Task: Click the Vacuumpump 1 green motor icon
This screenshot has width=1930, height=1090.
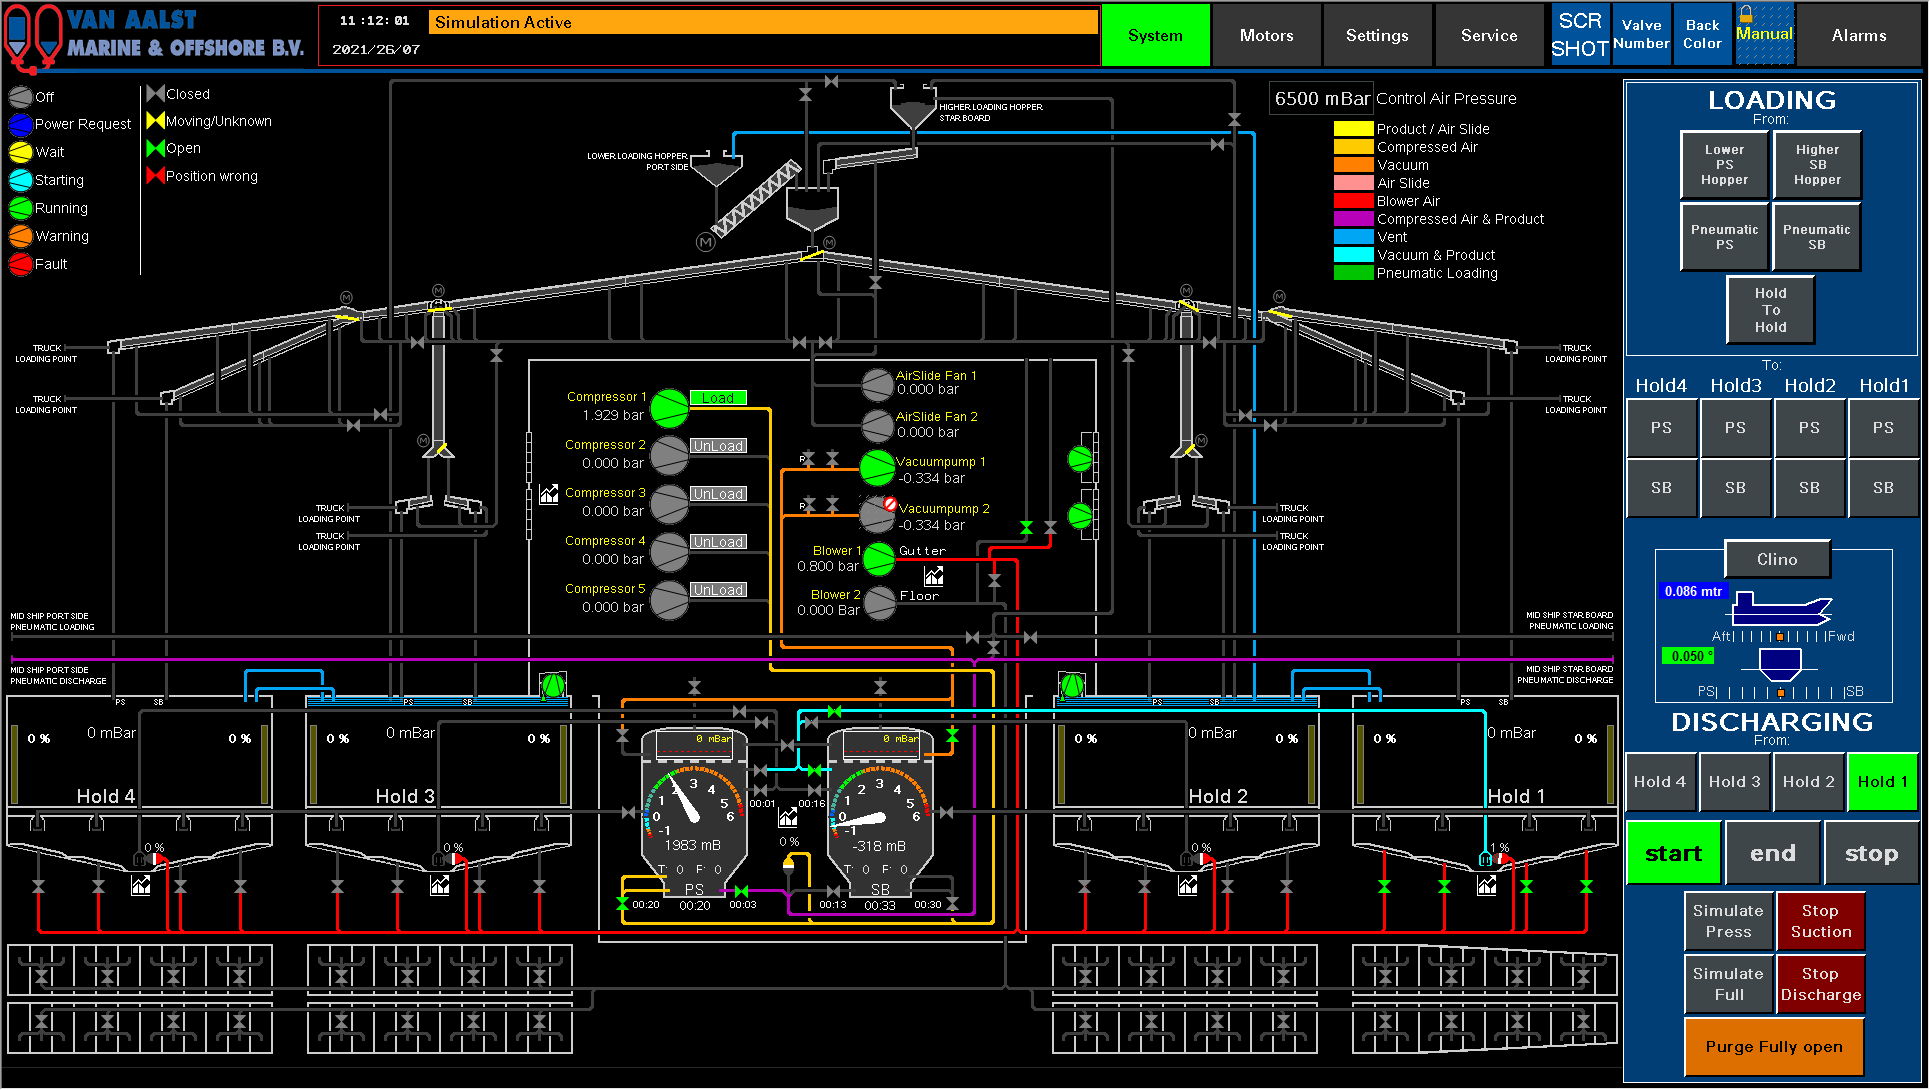Action: click(x=877, y=468)
